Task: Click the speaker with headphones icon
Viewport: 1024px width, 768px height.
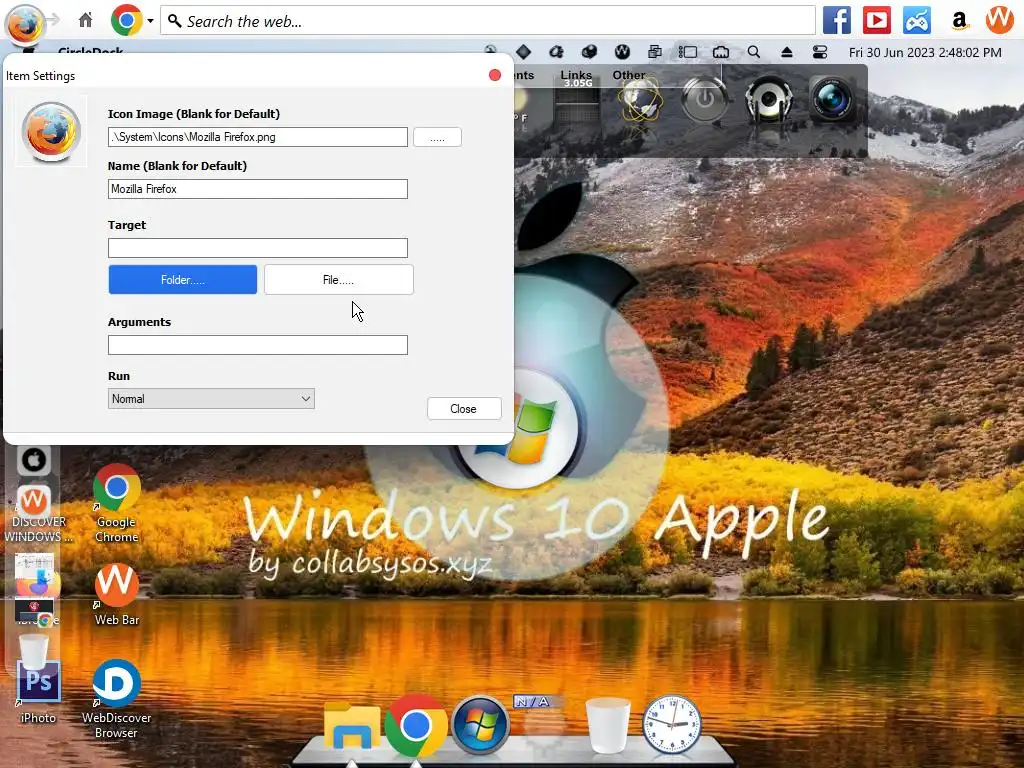Action: [769, 100]
